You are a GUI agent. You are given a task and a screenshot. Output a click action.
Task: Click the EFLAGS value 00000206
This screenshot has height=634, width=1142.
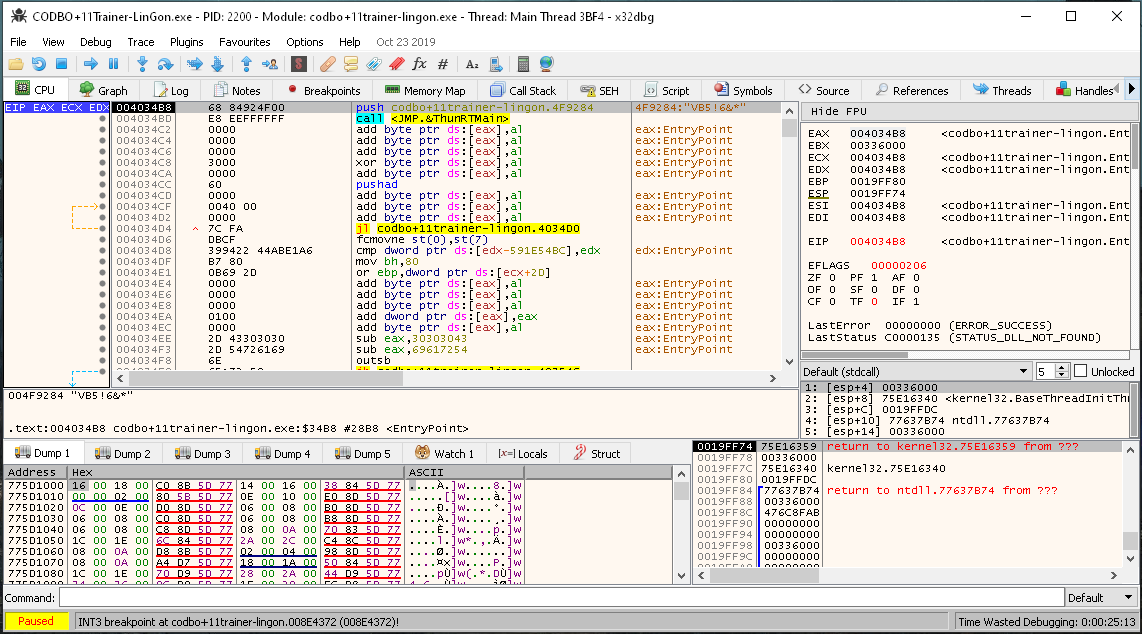pos(899,266)
